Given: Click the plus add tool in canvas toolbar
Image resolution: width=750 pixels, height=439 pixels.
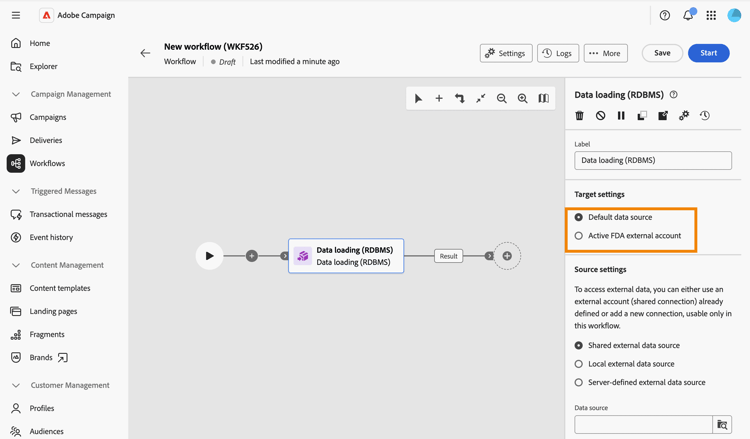Looking at the screenshot, I should click(439, 99).
